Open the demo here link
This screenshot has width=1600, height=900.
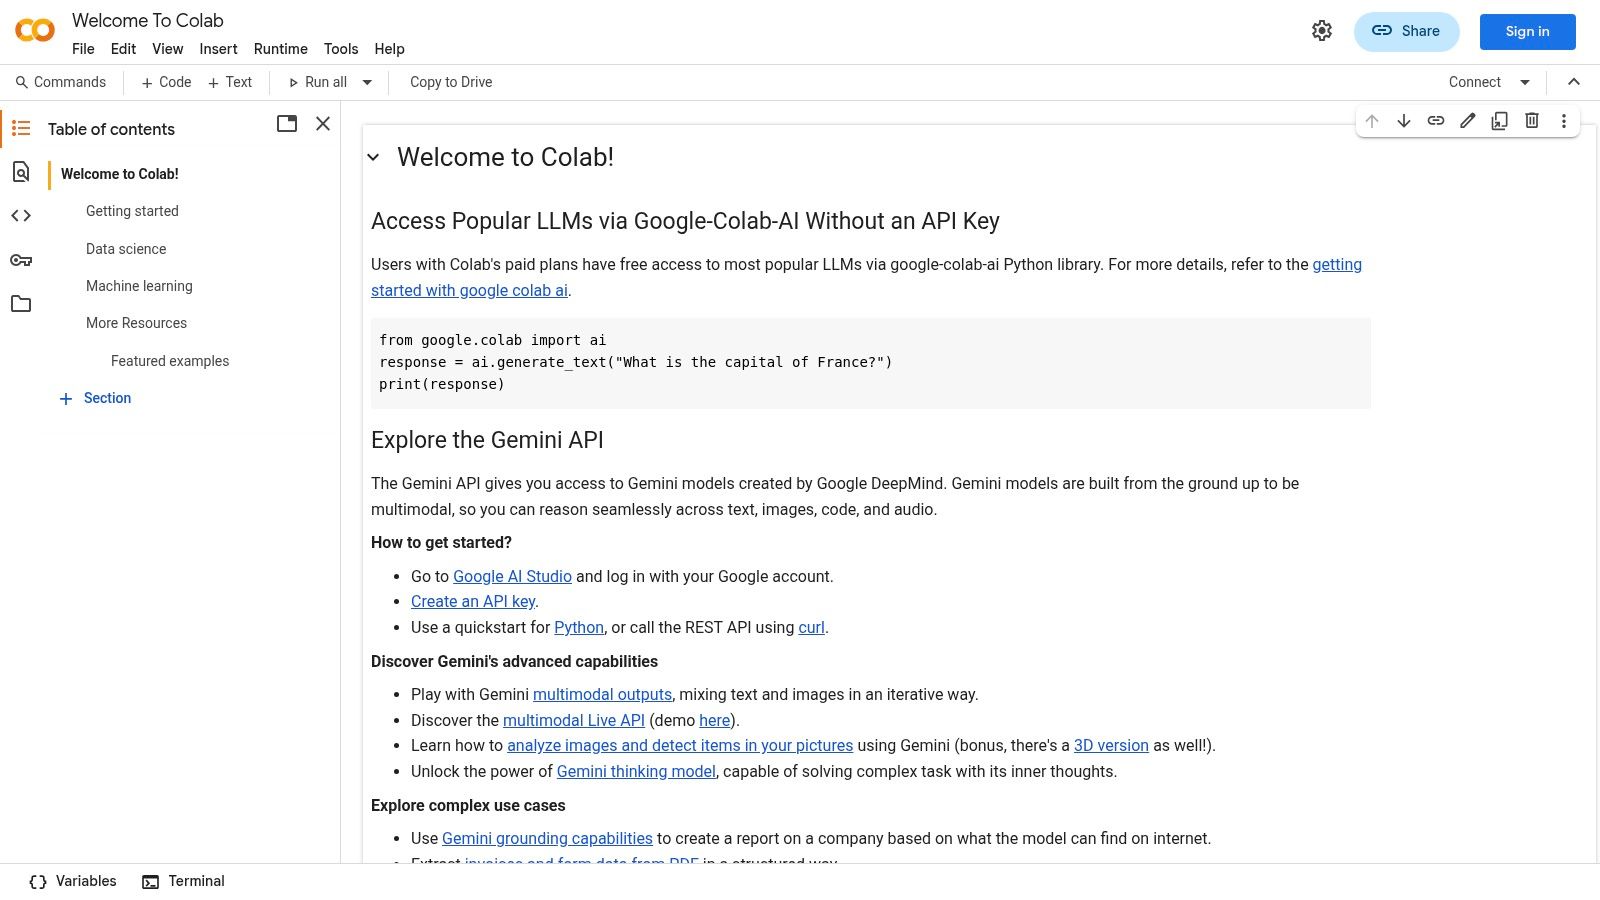[x=714, y=720]
